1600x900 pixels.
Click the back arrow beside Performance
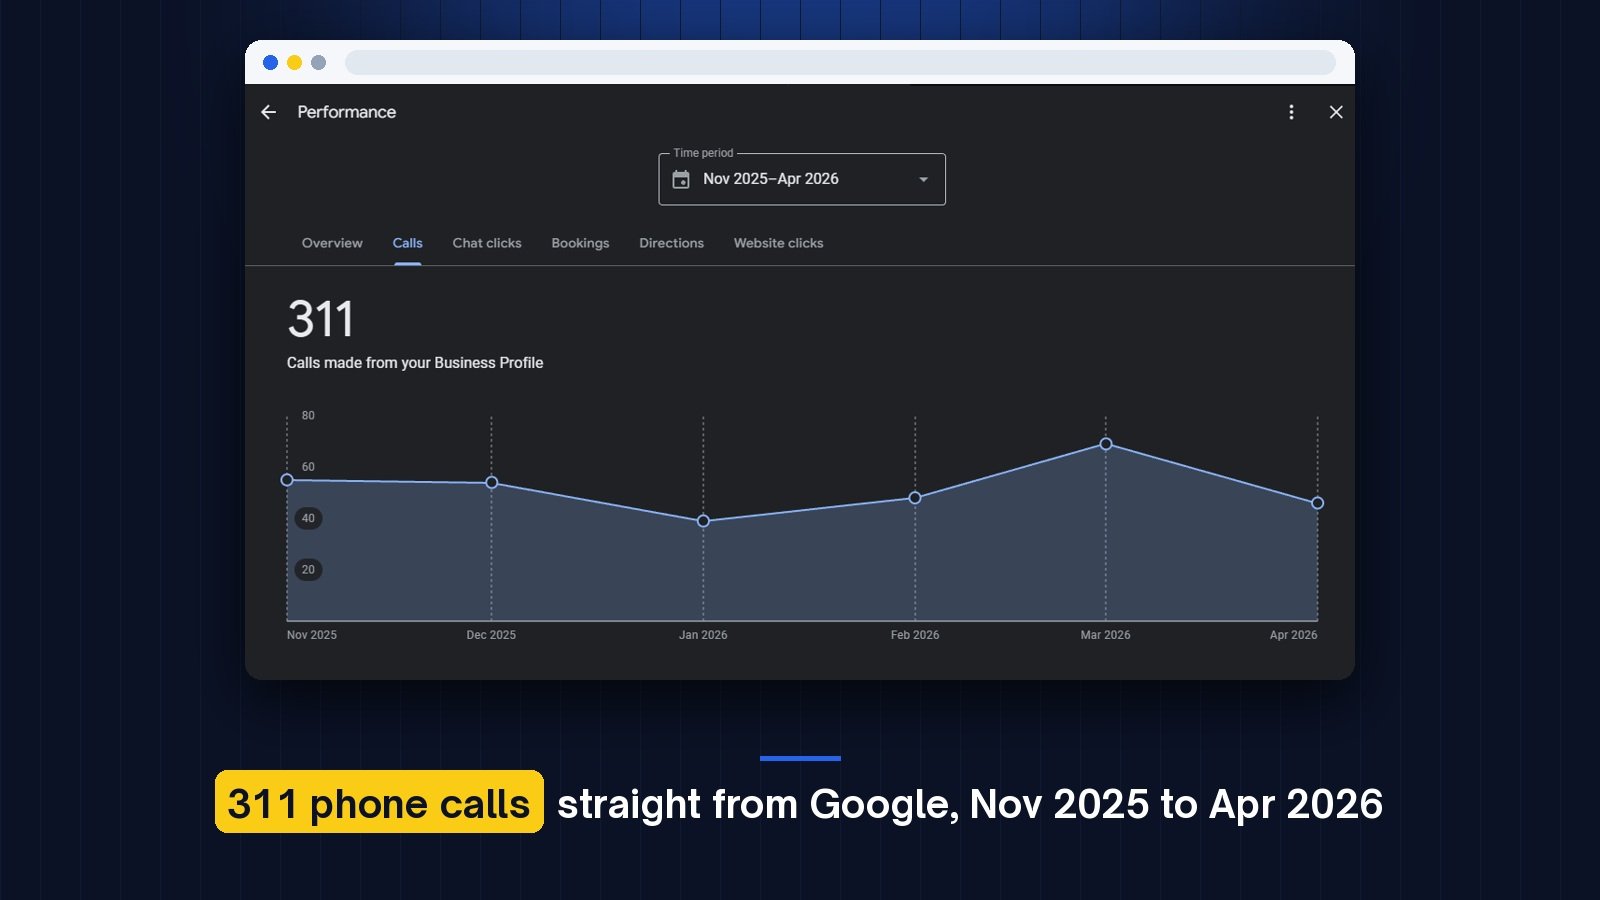click(x=268, y=112)
